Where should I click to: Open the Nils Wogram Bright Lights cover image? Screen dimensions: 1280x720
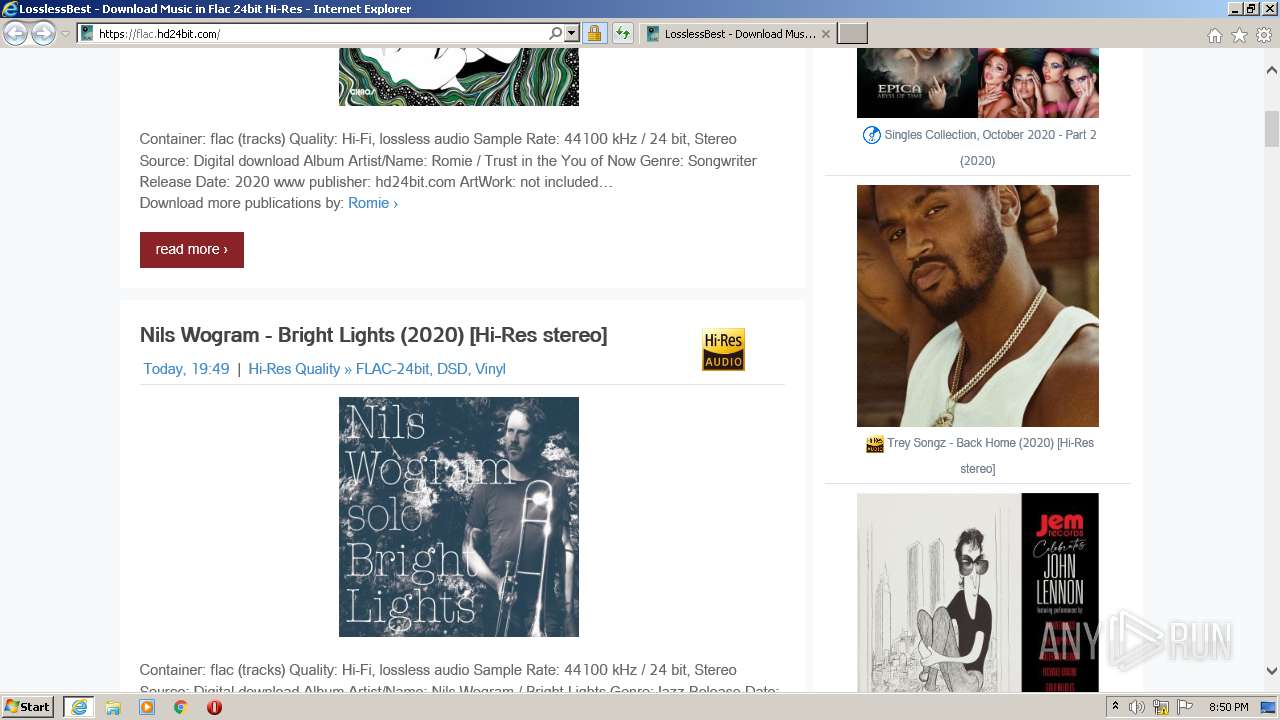[459, 517]
